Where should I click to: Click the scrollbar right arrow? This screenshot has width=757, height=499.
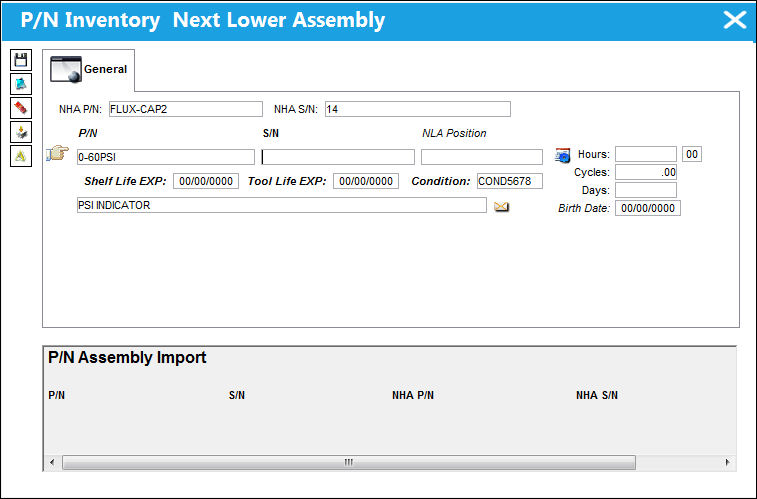coord(728,462)
